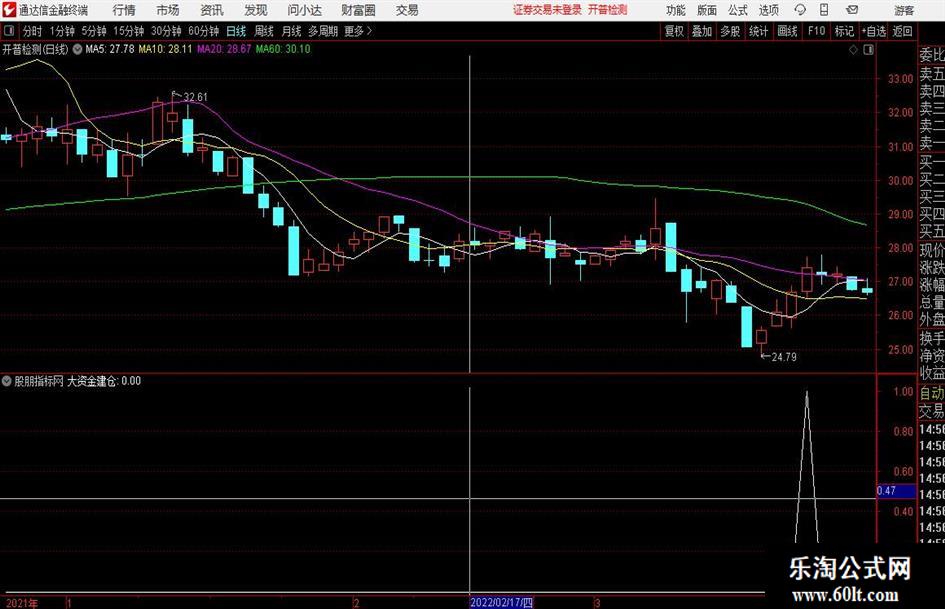Open the 开普检测 indicator dropdown arrow
Viewport: 945px width, 609px height.
77,49
